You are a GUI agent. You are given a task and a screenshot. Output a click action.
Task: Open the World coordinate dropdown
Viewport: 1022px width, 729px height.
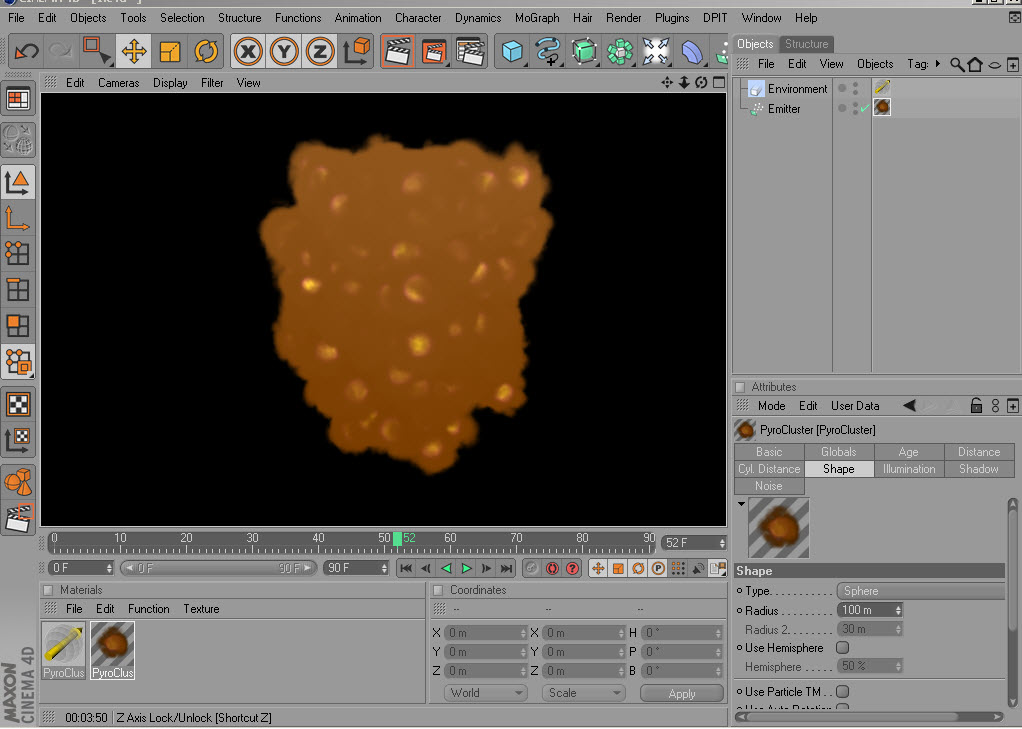[485, 692]
